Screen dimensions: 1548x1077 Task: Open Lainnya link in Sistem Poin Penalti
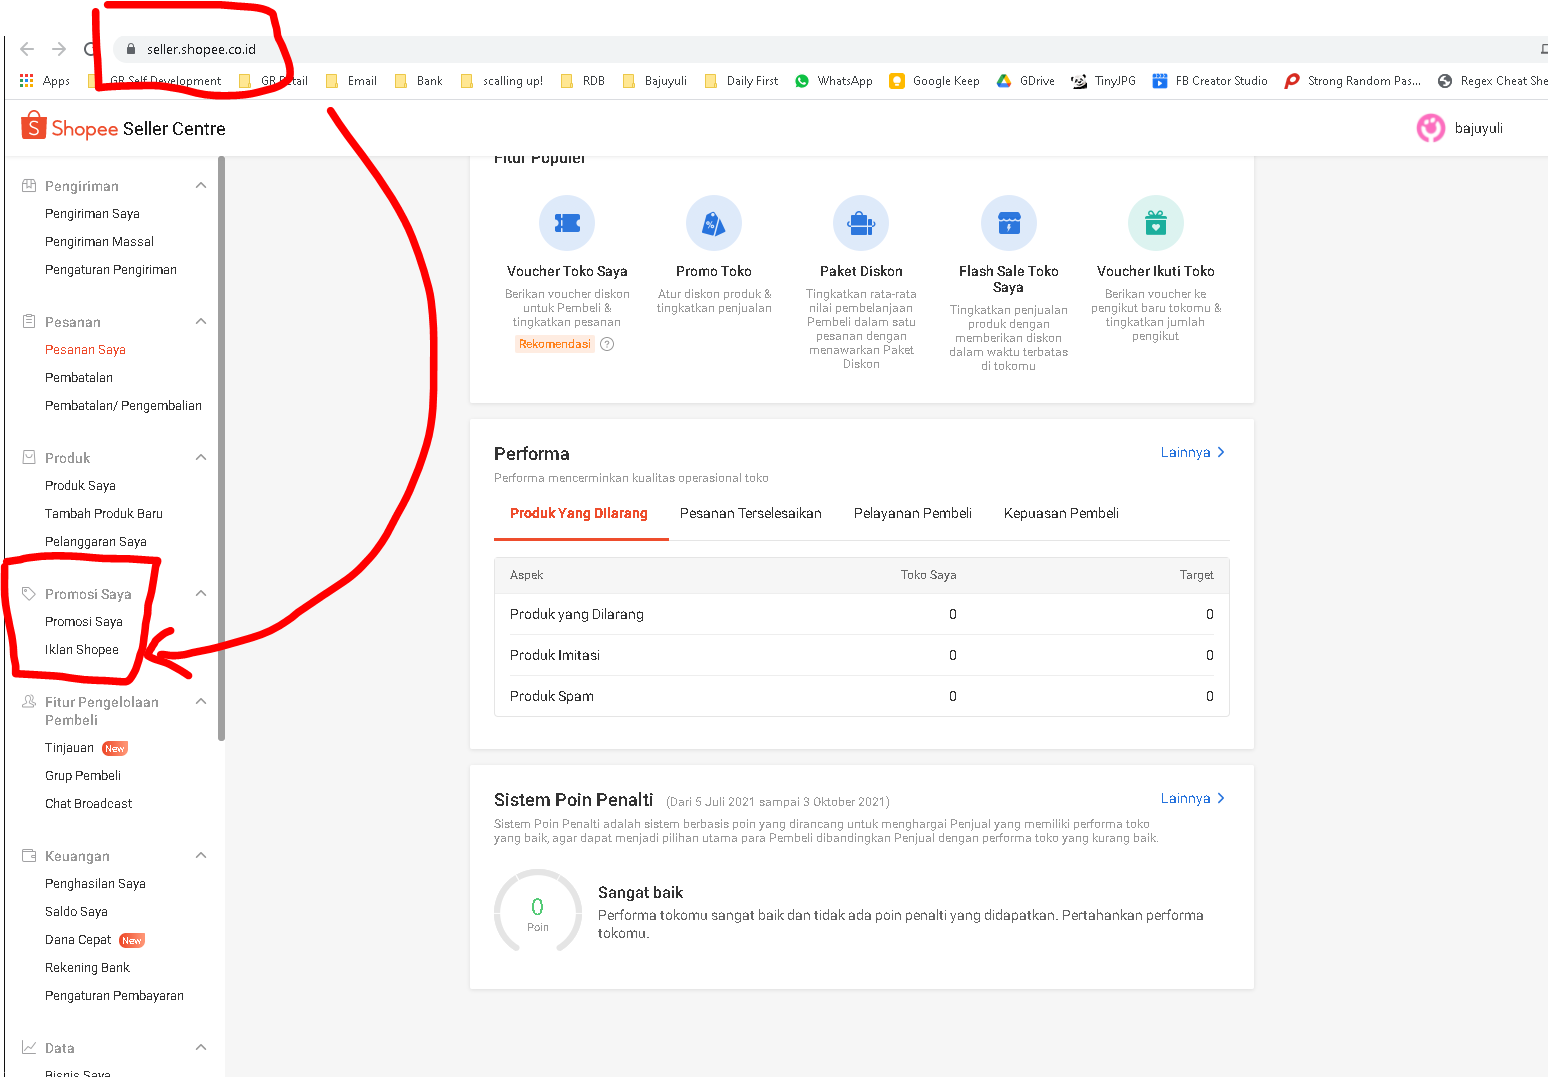[1193, 799]
